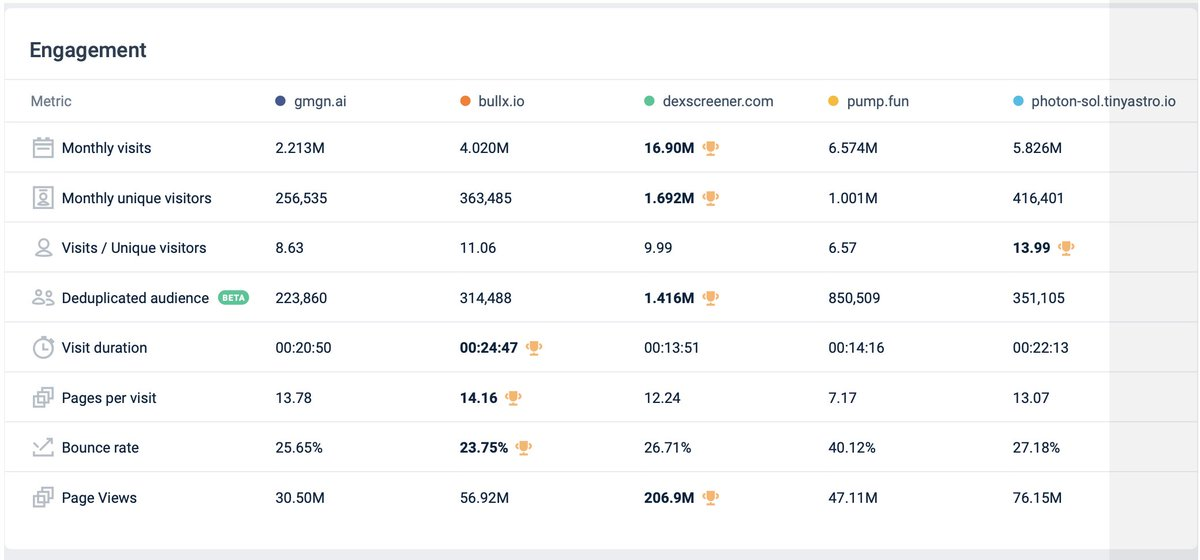1200x560 pixels.
Task: Click the bullx.io orange color dot
Action: tap(465, 101)
